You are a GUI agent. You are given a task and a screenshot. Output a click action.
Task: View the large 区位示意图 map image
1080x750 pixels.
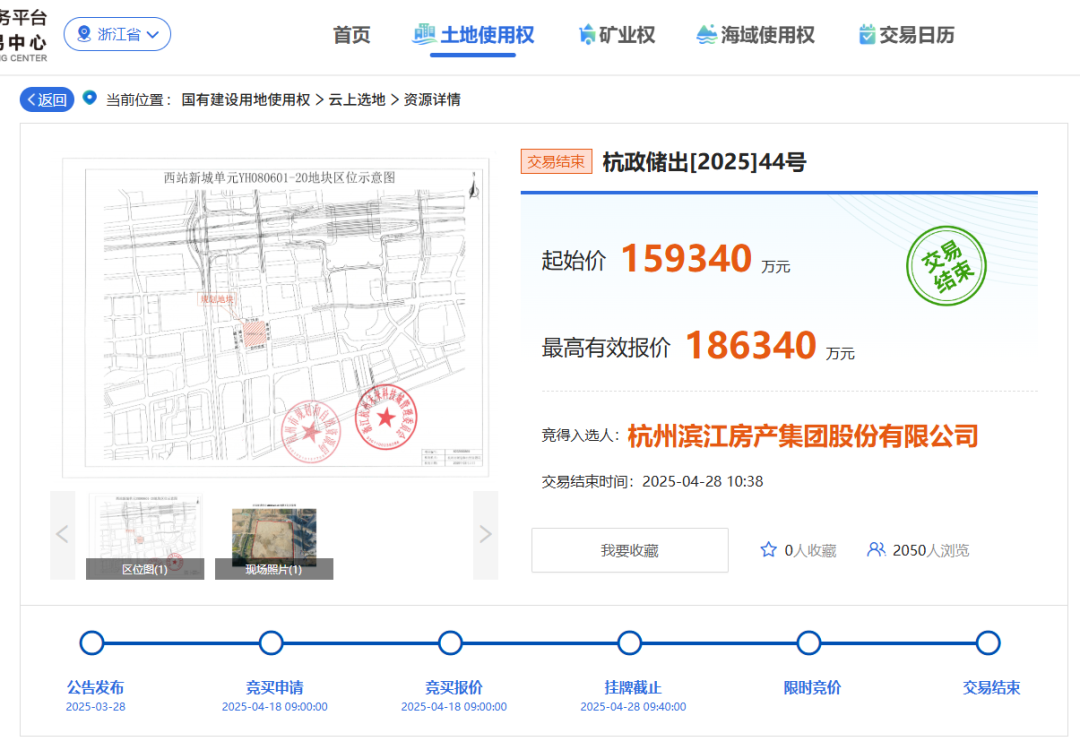pyautogui.click(x=276, y=318)
